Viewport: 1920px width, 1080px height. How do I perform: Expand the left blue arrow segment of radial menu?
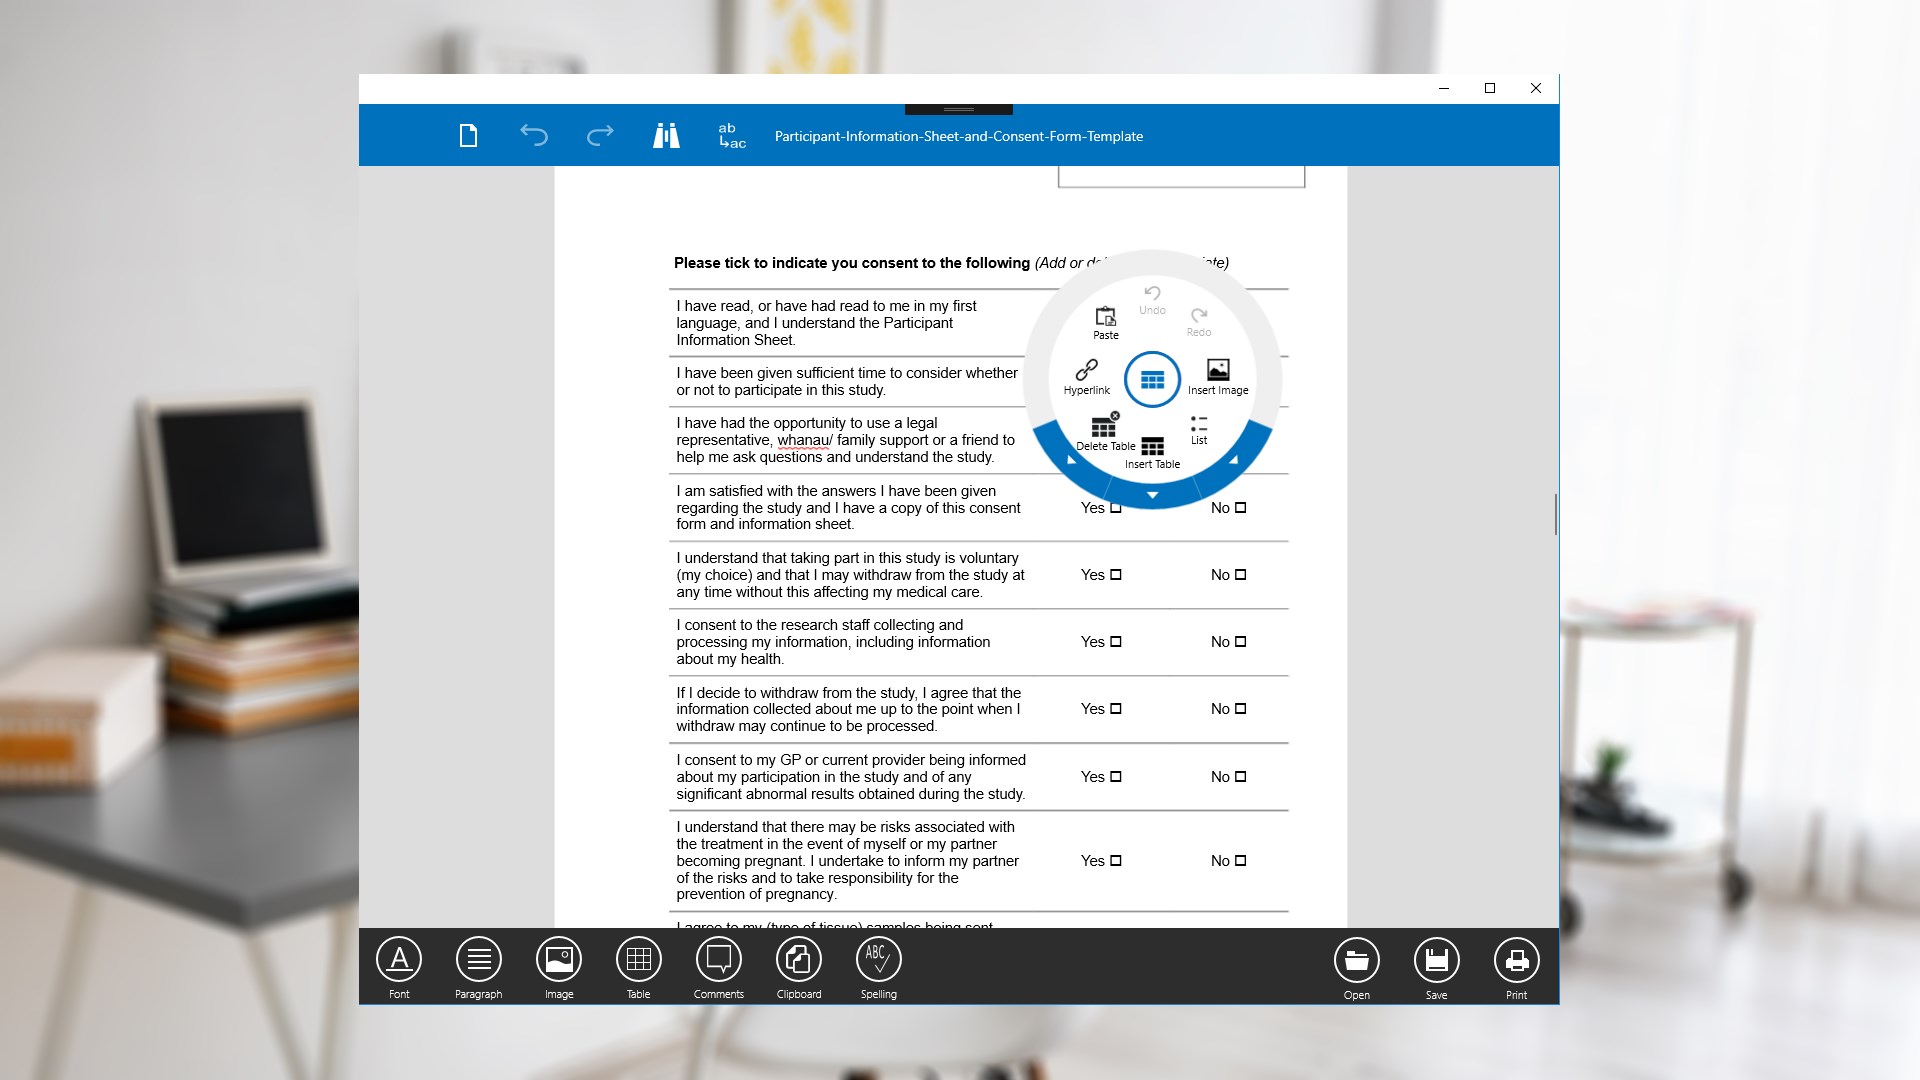(x=1071, y=460)
